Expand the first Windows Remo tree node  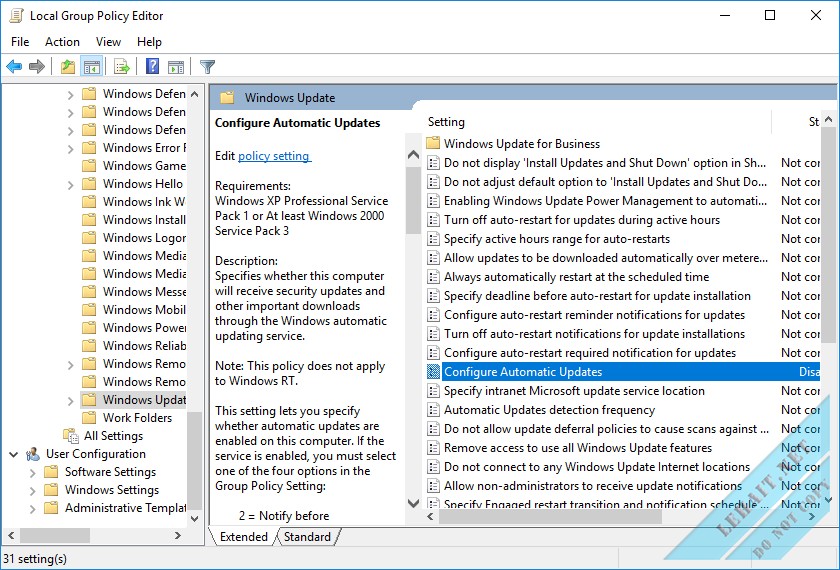coord(70,365)
